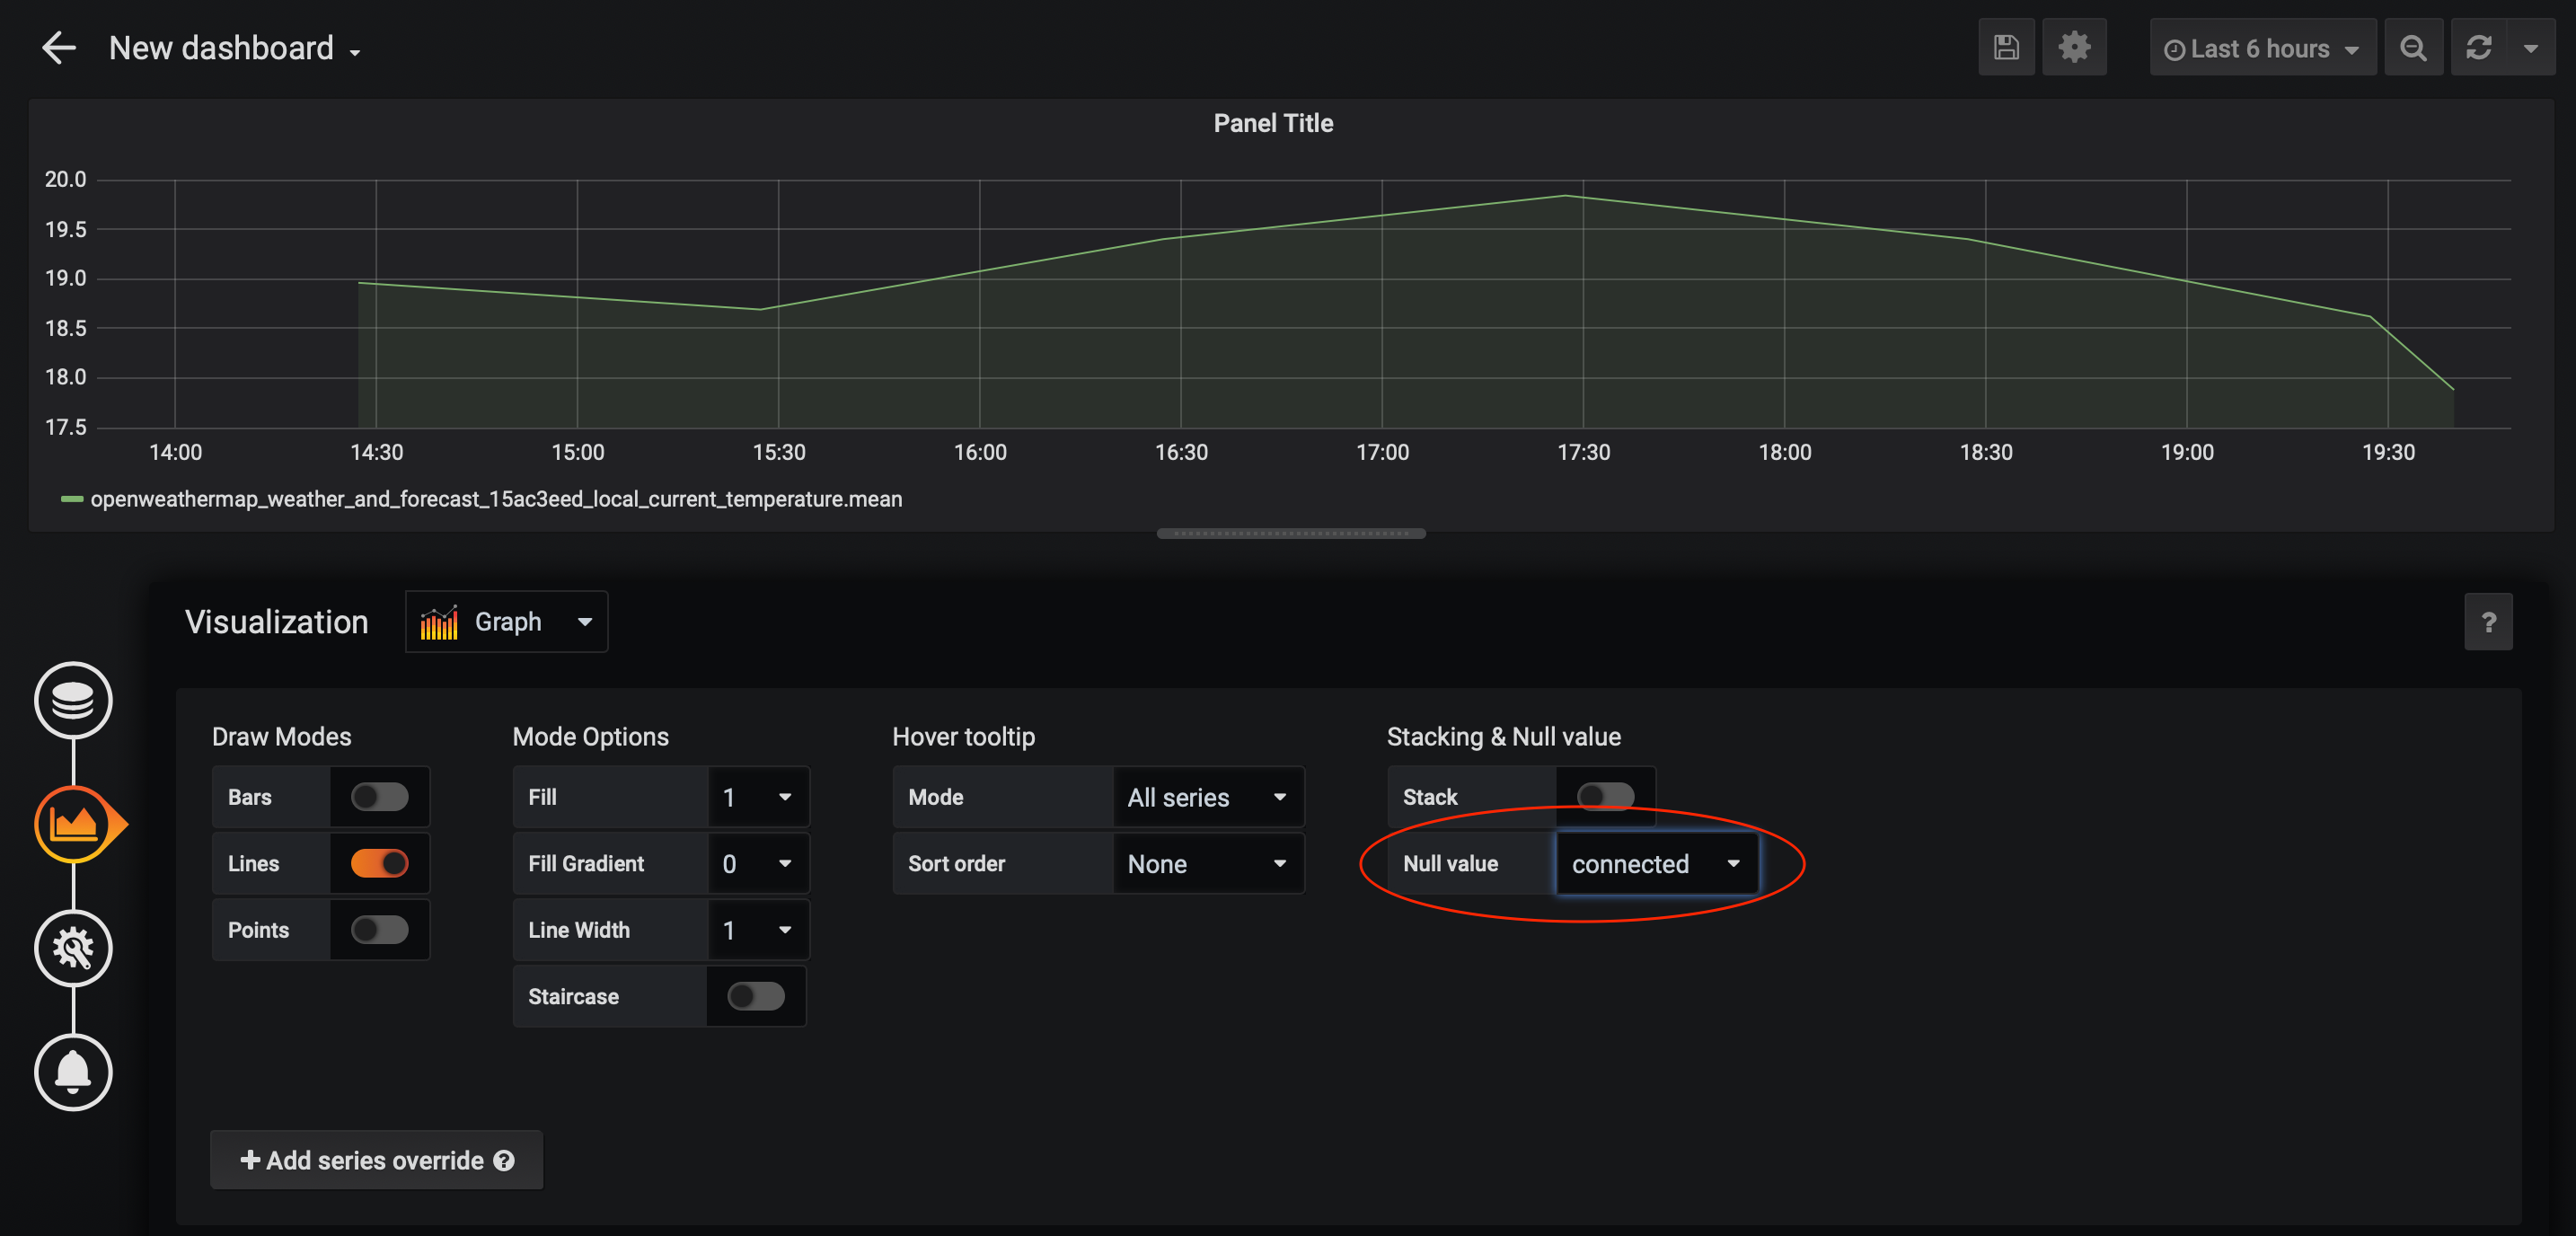Viewport: 2576px width, 1236px height.
Task: Click the zoom out time range icon
Action: pyautogui.click(x=2413, y=48)
